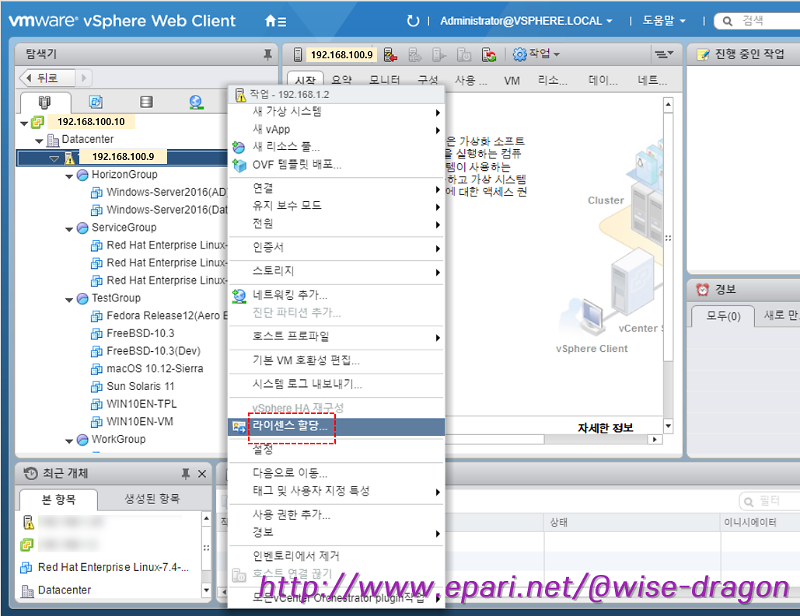800x616 pixels.
Task: Collapse the HorizonGroup node arrow
Action: tap(69, 176)
